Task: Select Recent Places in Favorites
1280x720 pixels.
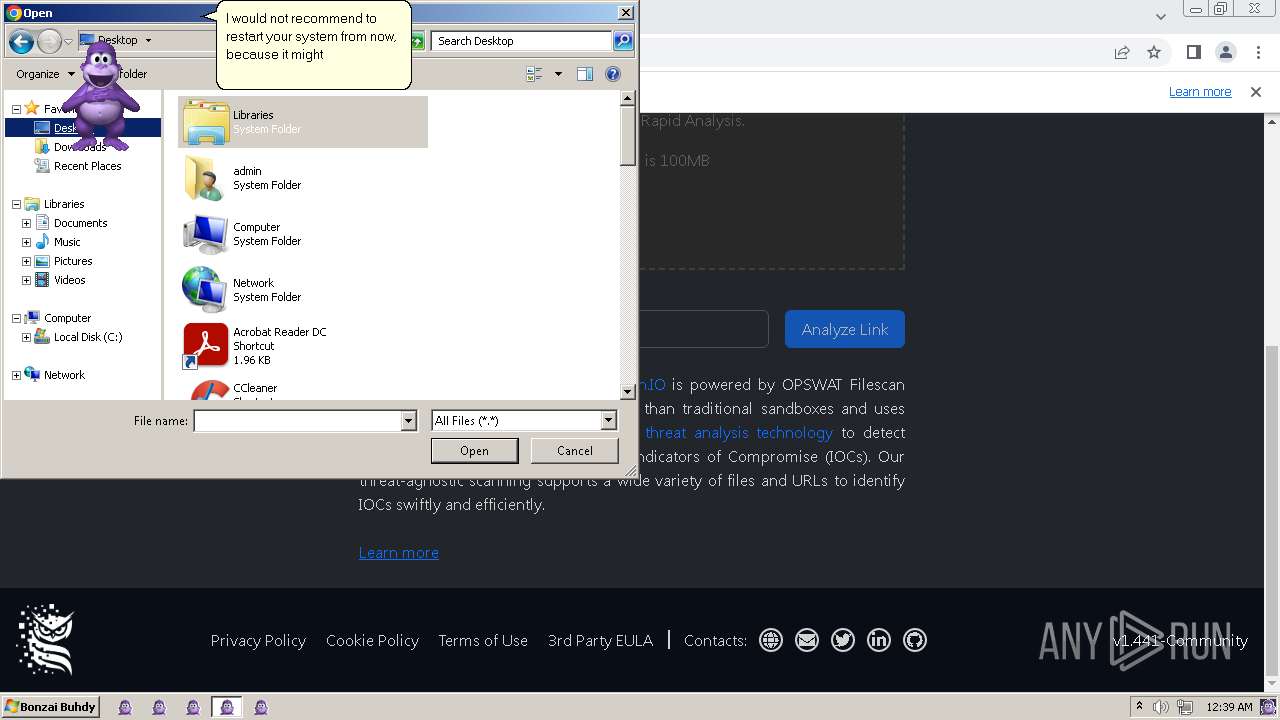Action: [87, 166]
